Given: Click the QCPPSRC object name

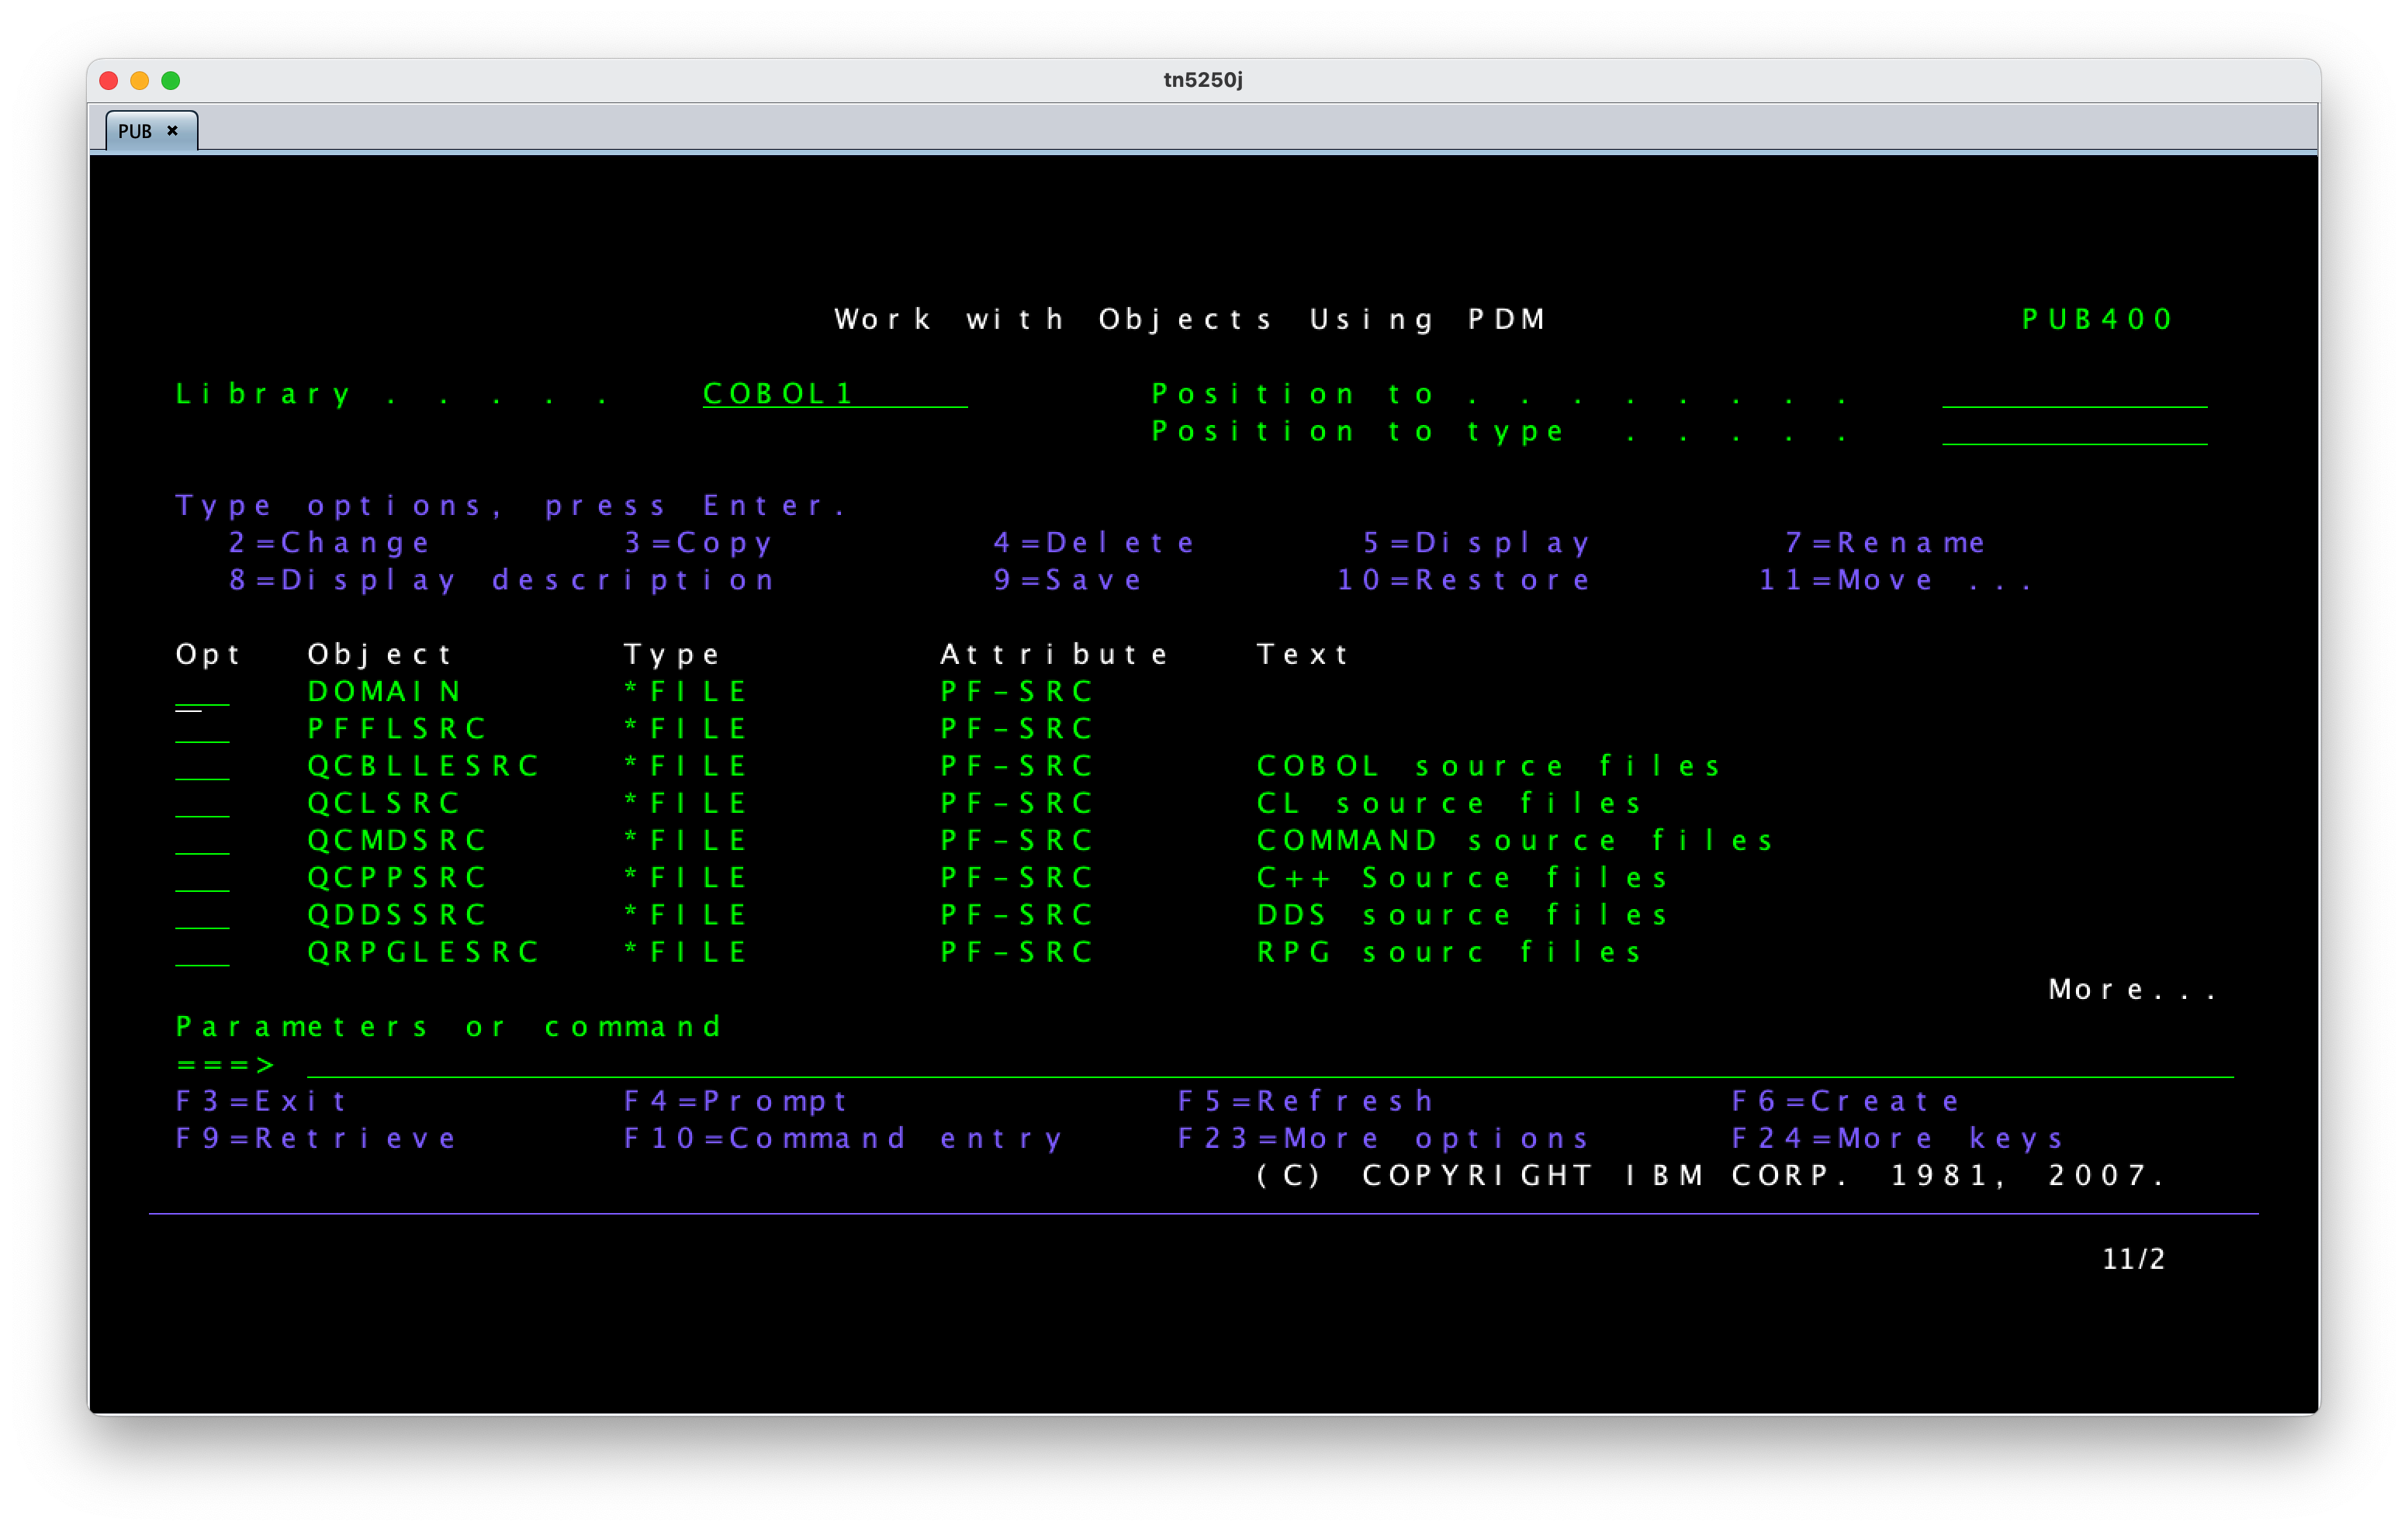Looking at the screenshot, I should (397, 877).
